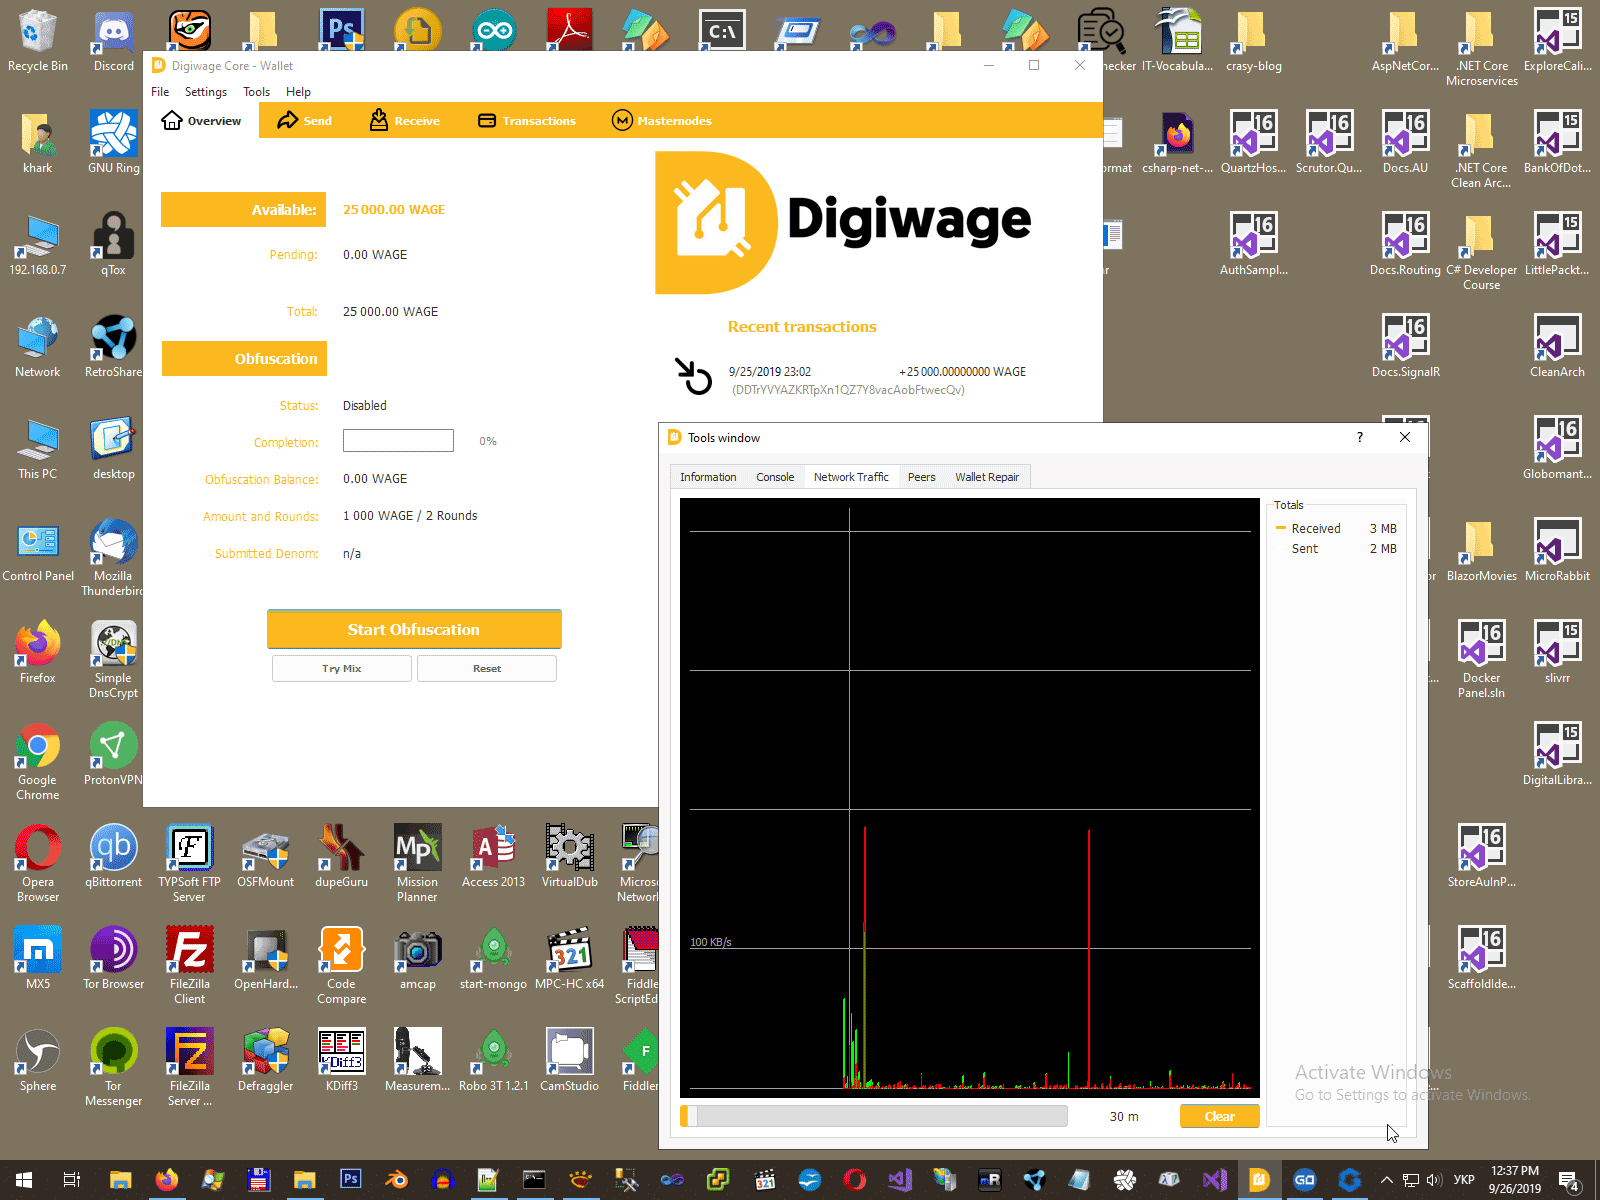Select the Control Panel desktop icon
Image resolution: width=1600 pixels, height=1200 pixels.
(x=38, y=551)
